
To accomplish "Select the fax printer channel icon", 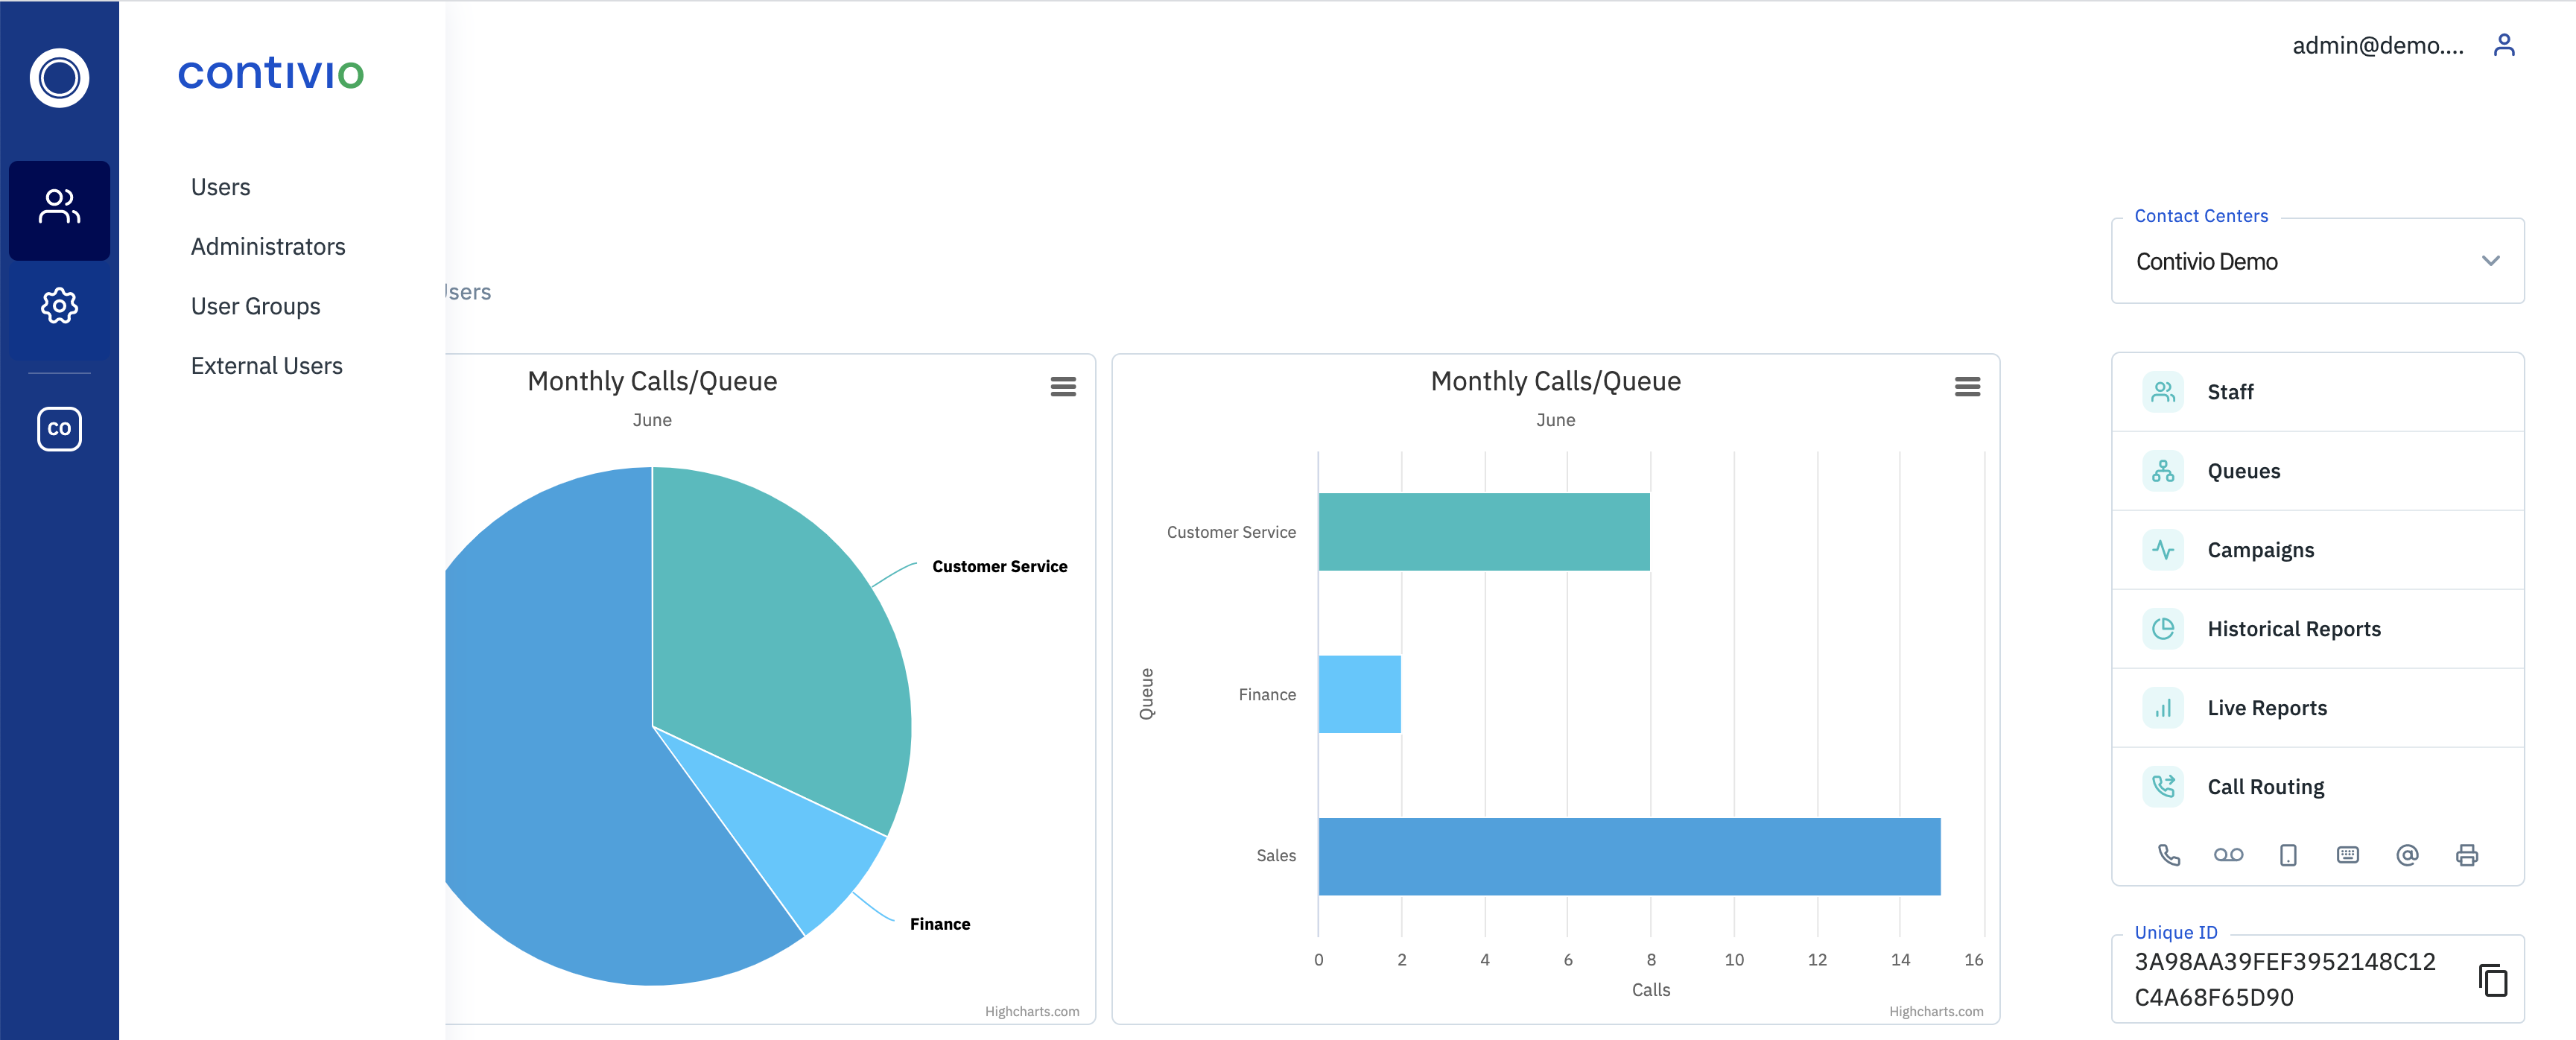I will click(x=2466, y=855).
